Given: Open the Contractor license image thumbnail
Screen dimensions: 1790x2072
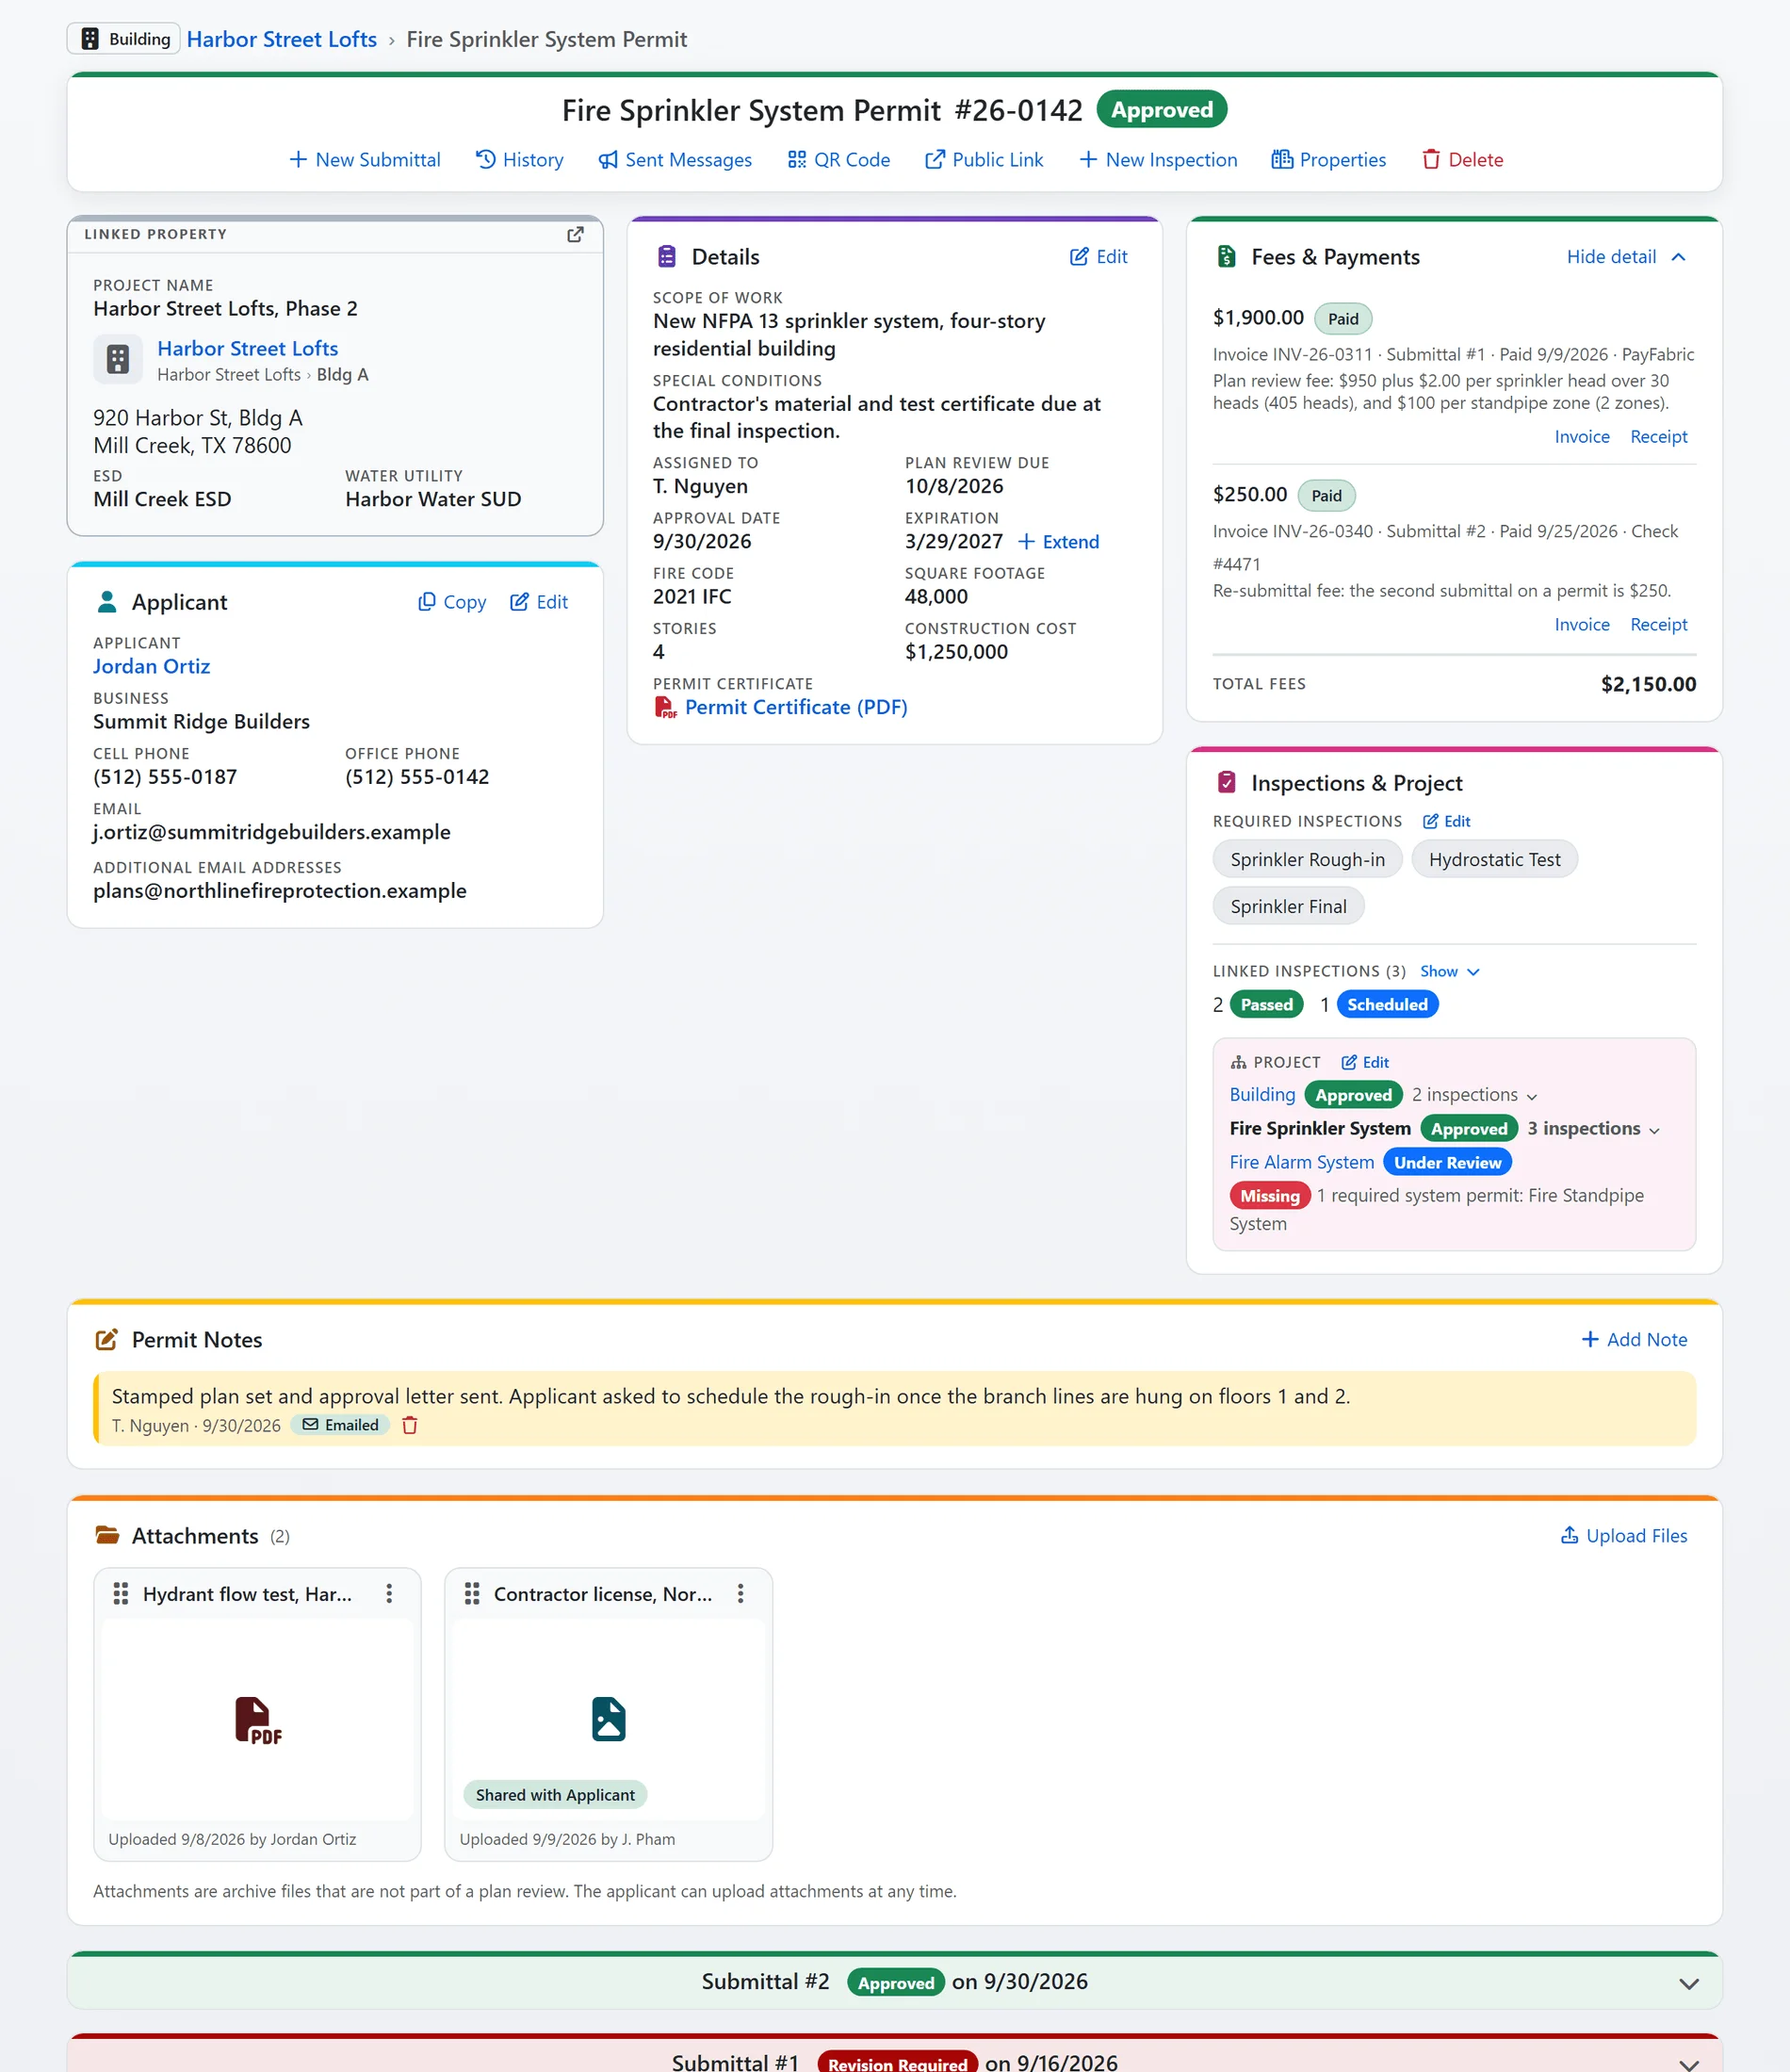Looking at the screenshot, I should point(608,1719).
